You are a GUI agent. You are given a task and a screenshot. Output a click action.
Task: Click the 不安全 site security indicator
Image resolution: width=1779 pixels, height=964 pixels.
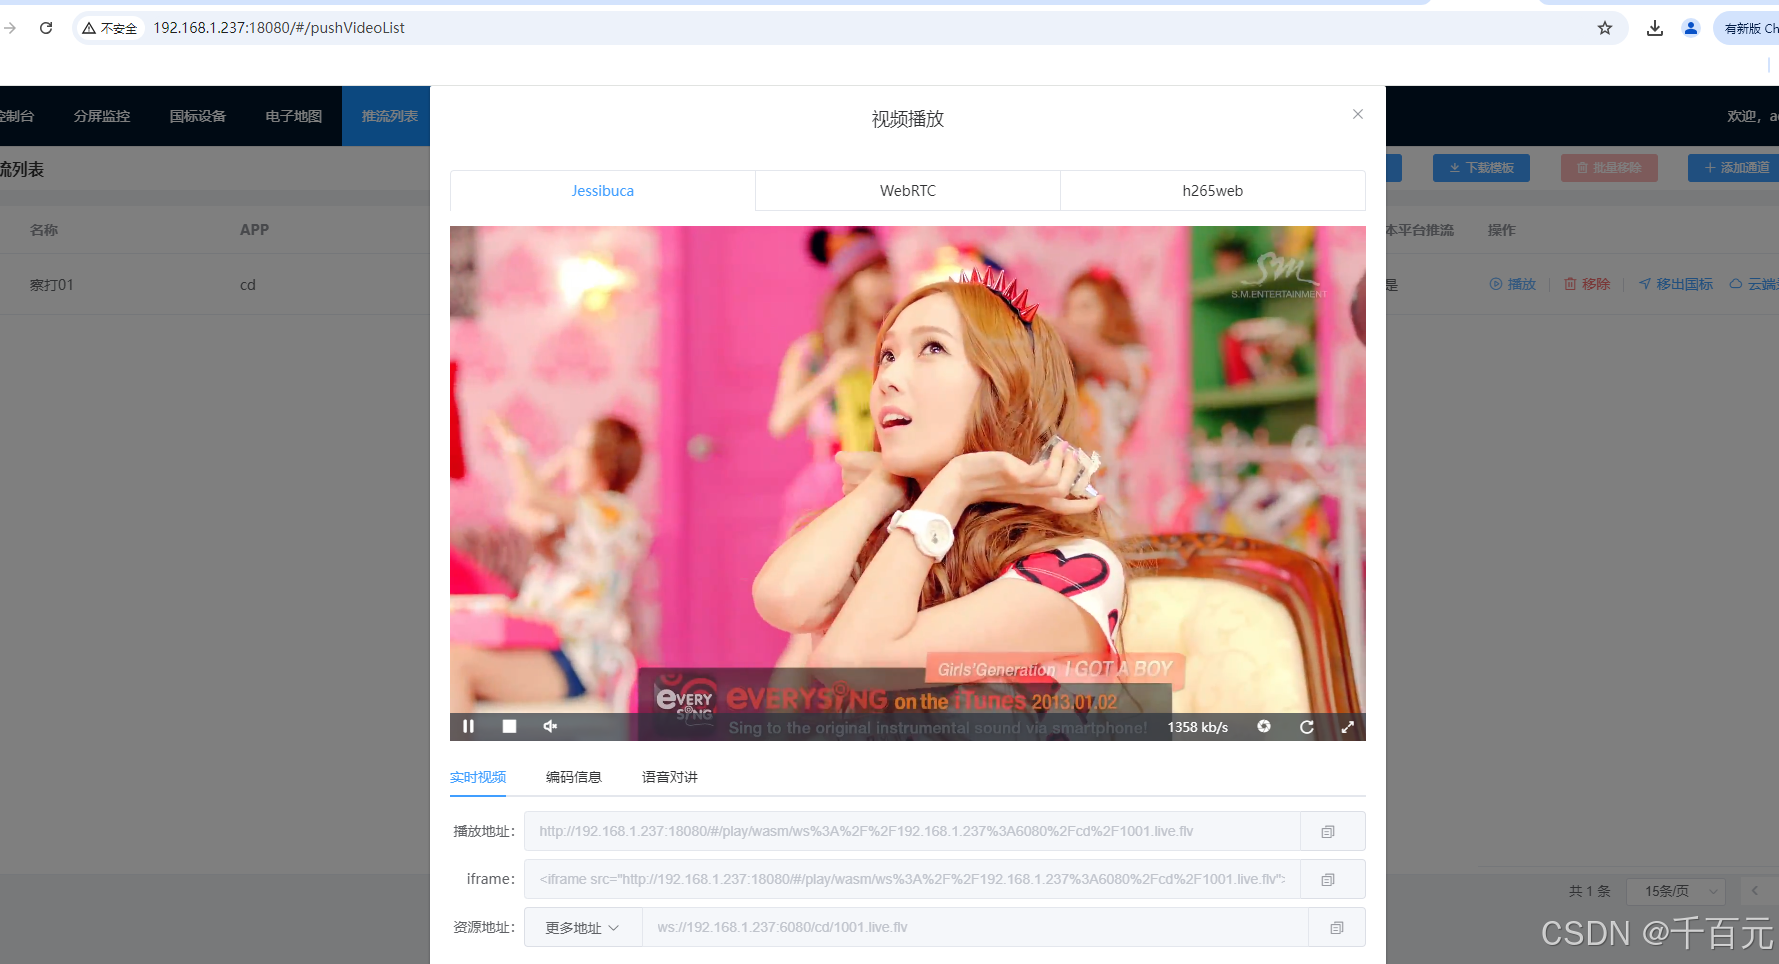[110, 28]
